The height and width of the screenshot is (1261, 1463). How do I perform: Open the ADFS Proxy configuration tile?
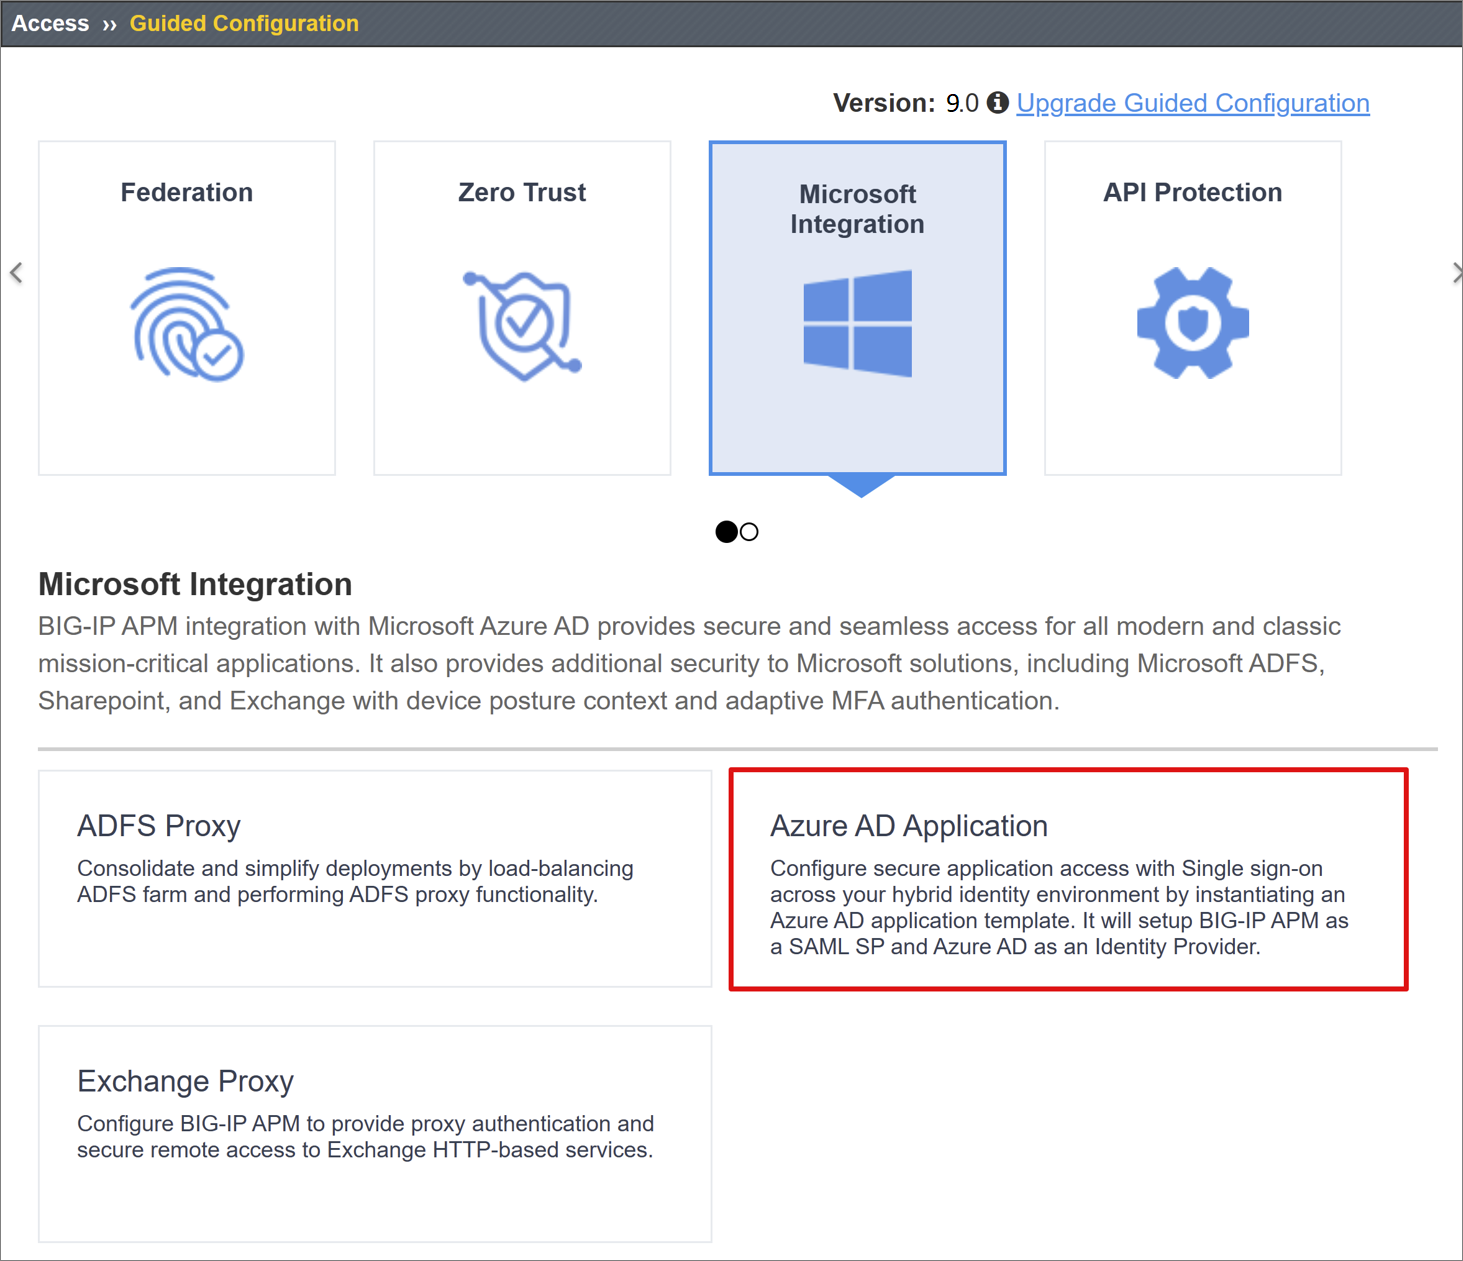pyautogui.click(x=375, y=879)
